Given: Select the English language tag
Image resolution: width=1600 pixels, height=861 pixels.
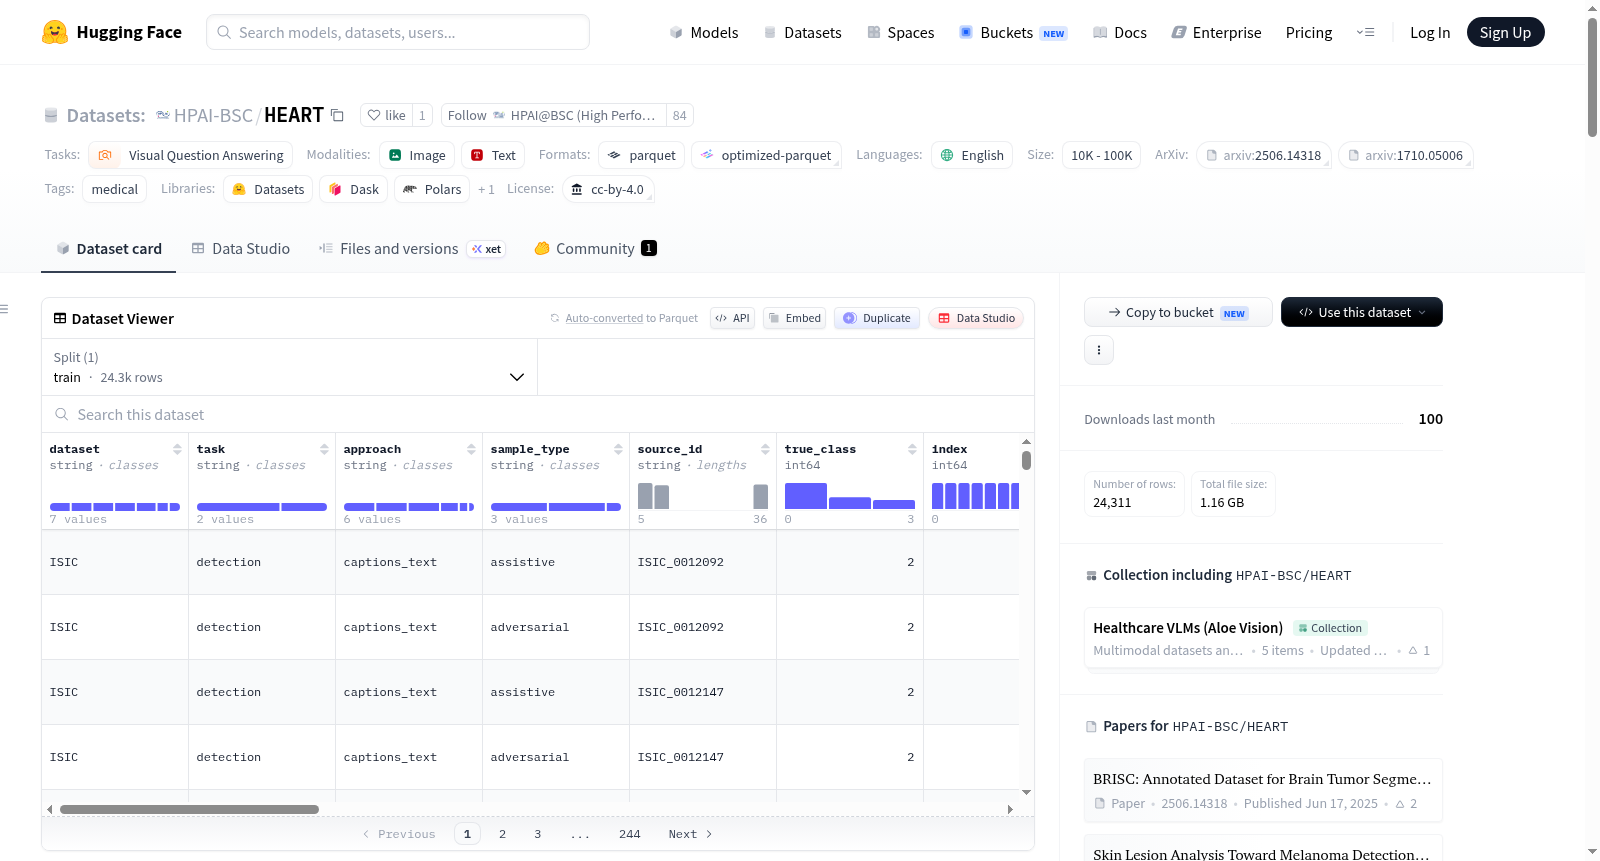Looking at the screenshot, I should pyautogui.click(x=972, y=155).
